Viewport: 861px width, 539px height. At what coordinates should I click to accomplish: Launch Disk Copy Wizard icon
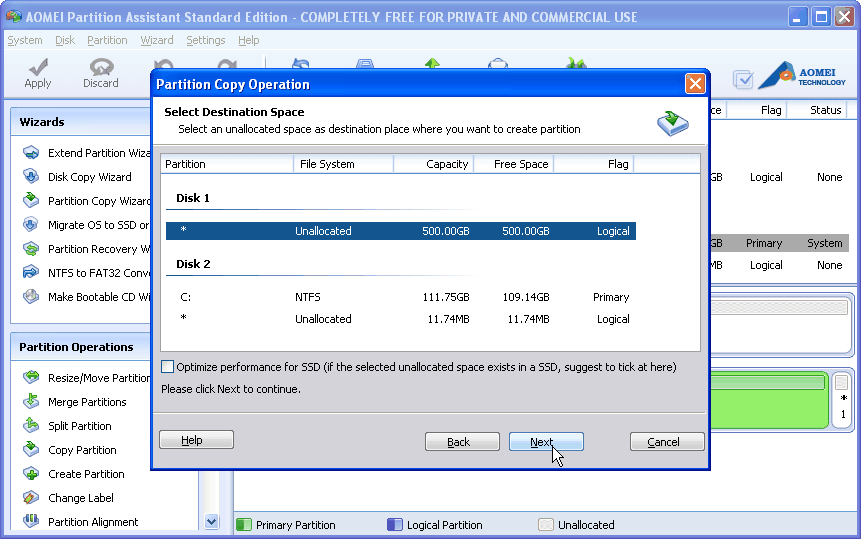click(31, 177)
